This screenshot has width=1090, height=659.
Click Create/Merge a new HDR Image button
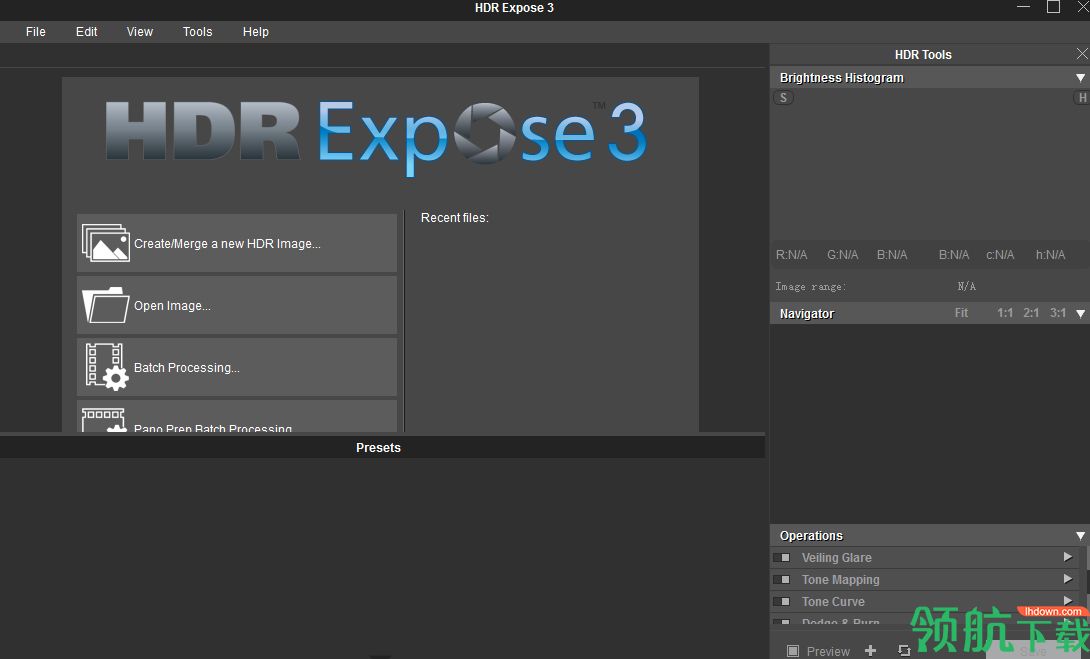pos(237,243)
